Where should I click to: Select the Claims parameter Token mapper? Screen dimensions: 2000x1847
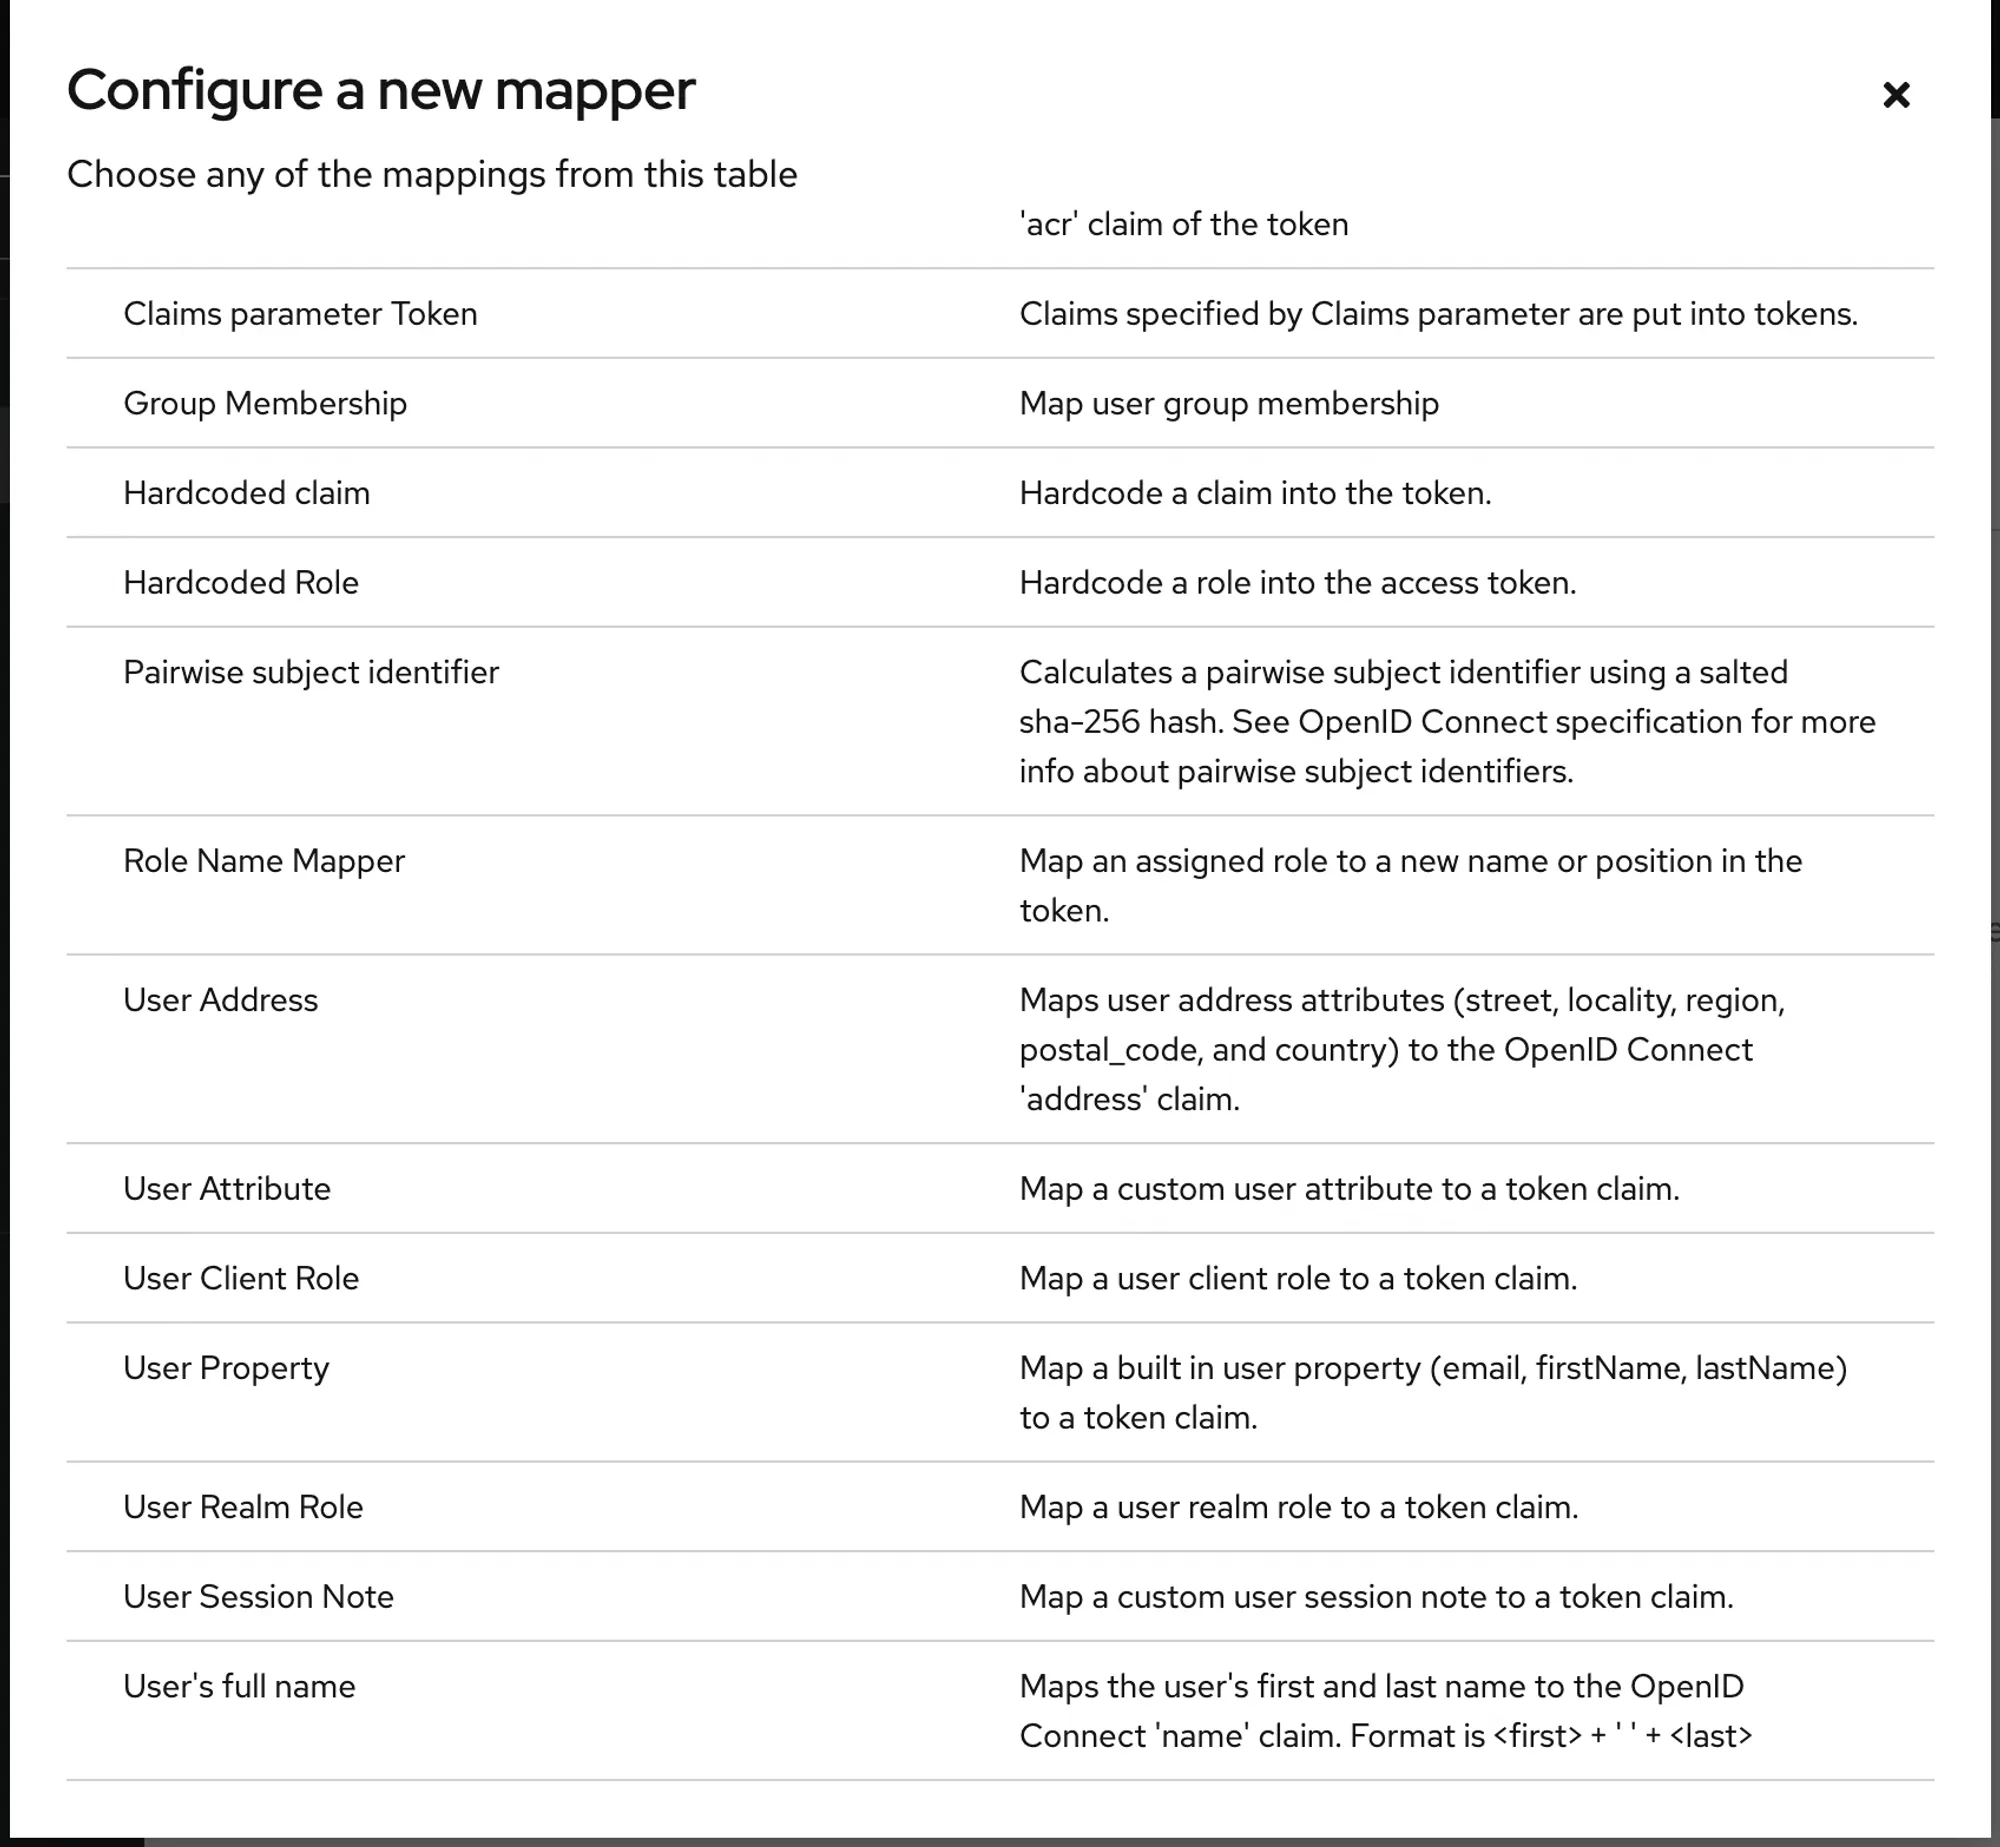click(x=300, y=314)
